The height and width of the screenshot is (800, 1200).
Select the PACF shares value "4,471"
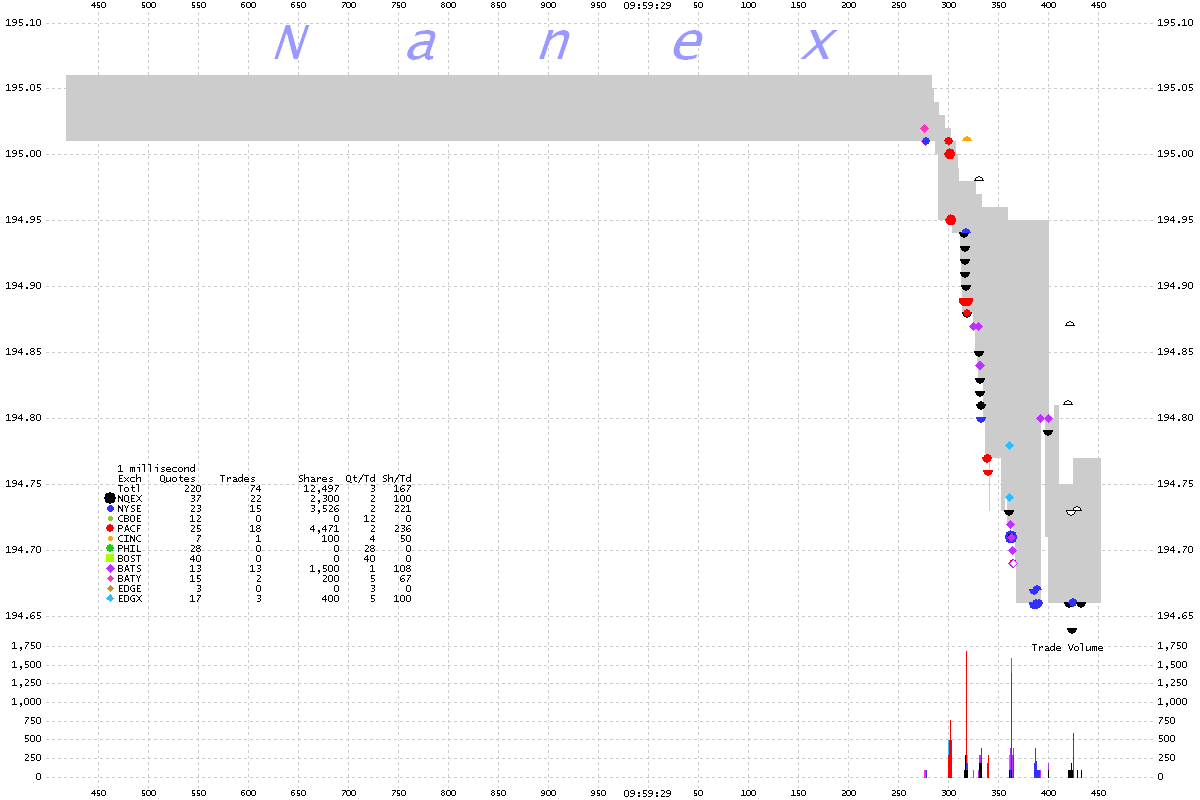323,528
